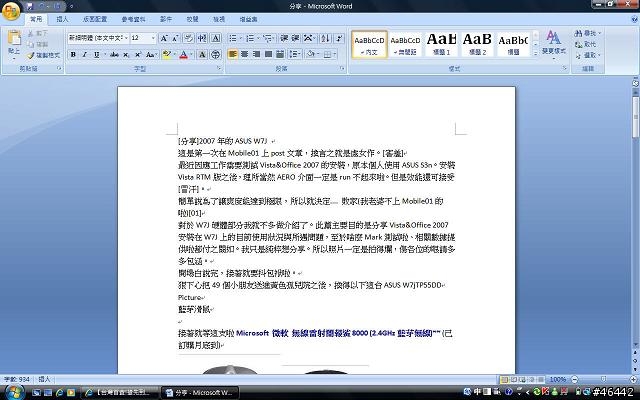Open the Paragraph dialog launcher
640x400 pixels.
click(342, 69)
